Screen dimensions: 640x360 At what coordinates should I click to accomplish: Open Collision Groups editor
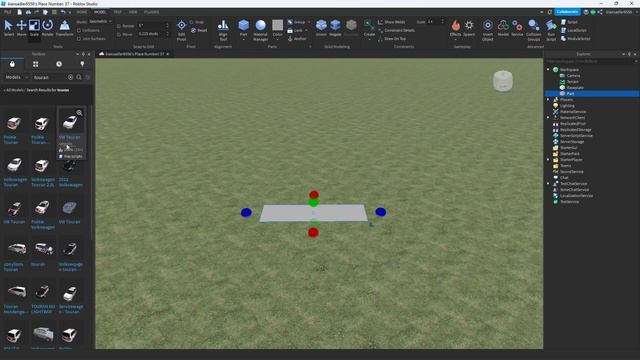533,30
